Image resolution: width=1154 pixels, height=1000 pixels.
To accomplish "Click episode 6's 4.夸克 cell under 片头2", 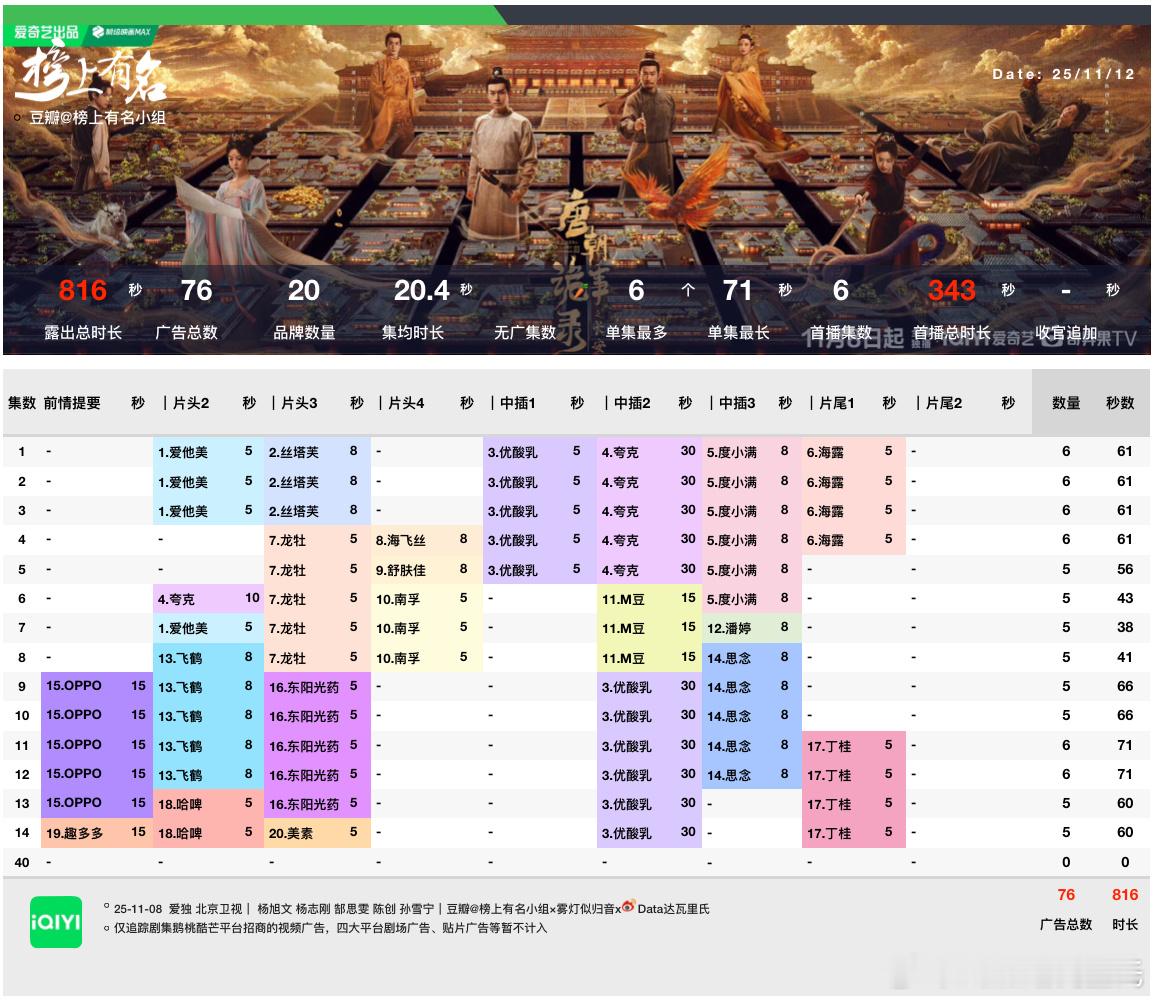I will (208, 599).
